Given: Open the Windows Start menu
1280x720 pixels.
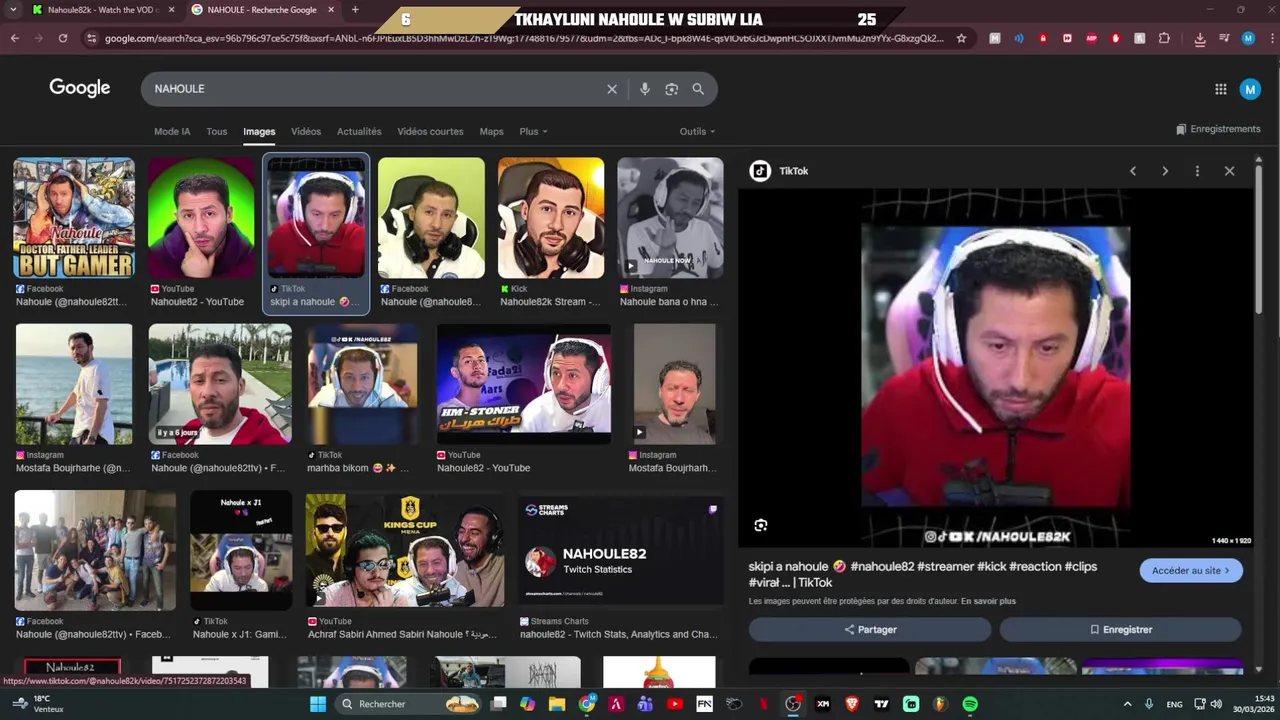Looking at the screenshot, I should (318, 704).
